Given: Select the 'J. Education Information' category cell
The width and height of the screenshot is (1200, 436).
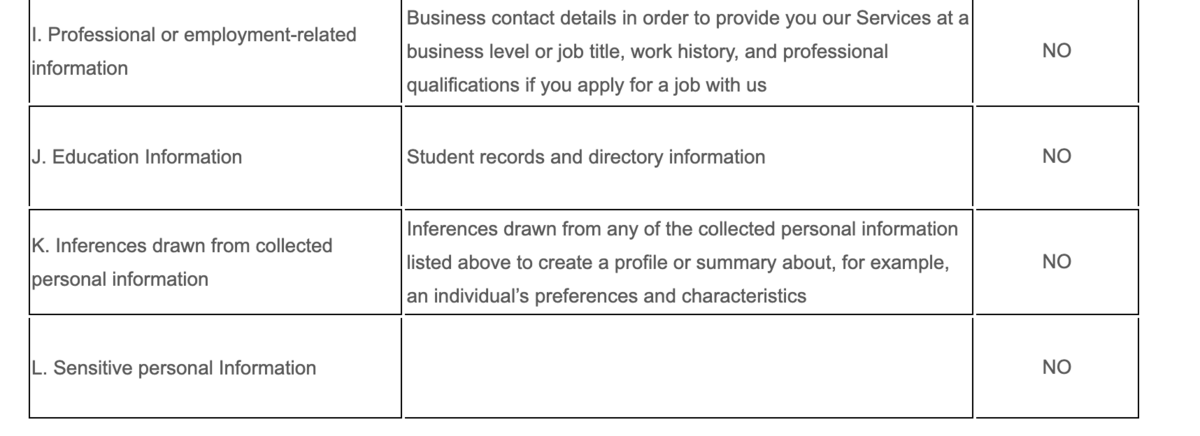Looking at the screenshot, I should click(x=215, y=157).
